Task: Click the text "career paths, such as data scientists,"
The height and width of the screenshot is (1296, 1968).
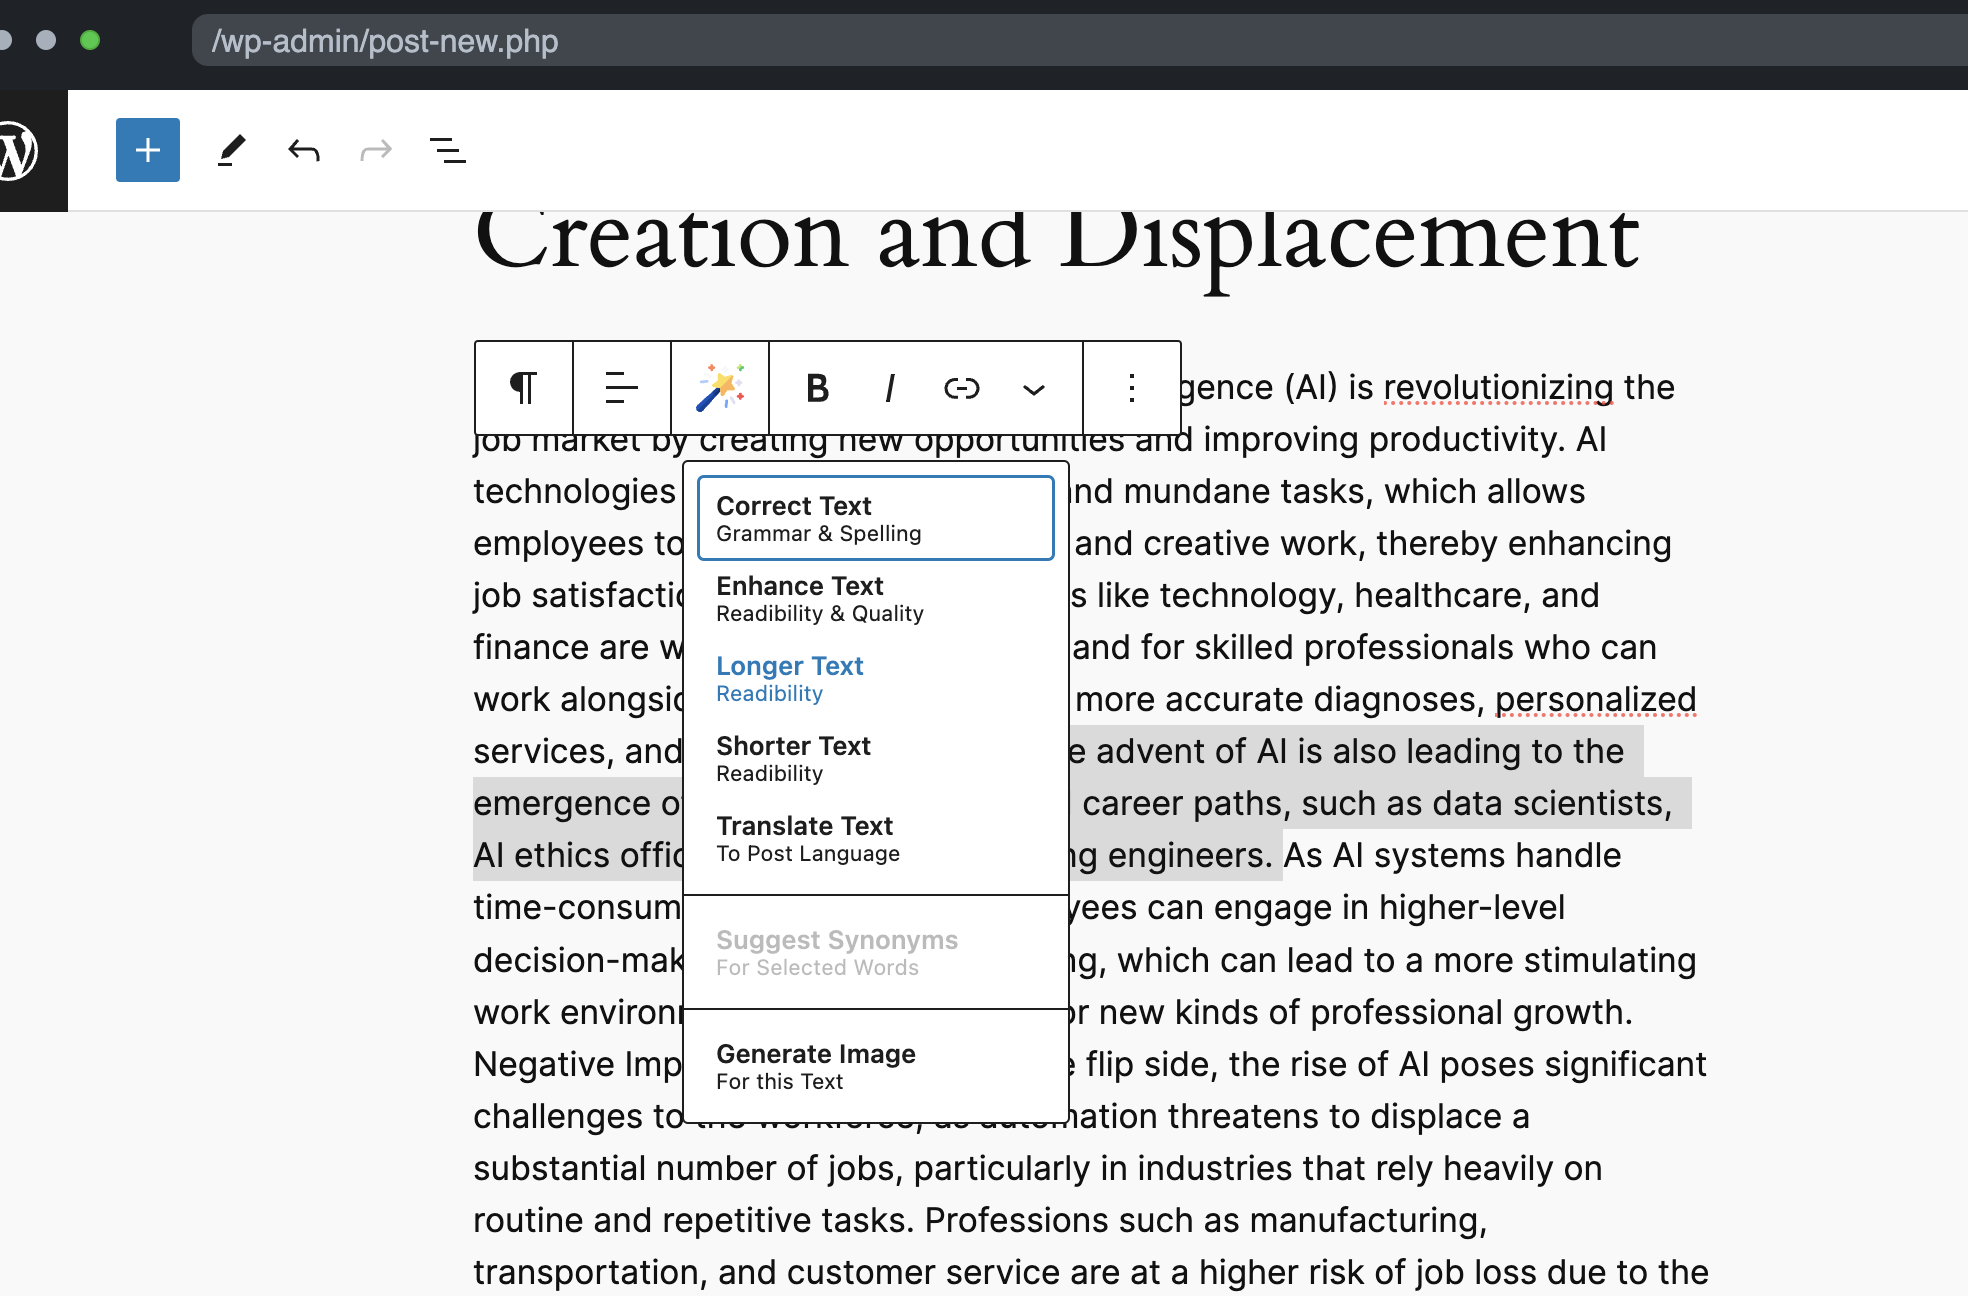Action: click(x=1377, y=803)
